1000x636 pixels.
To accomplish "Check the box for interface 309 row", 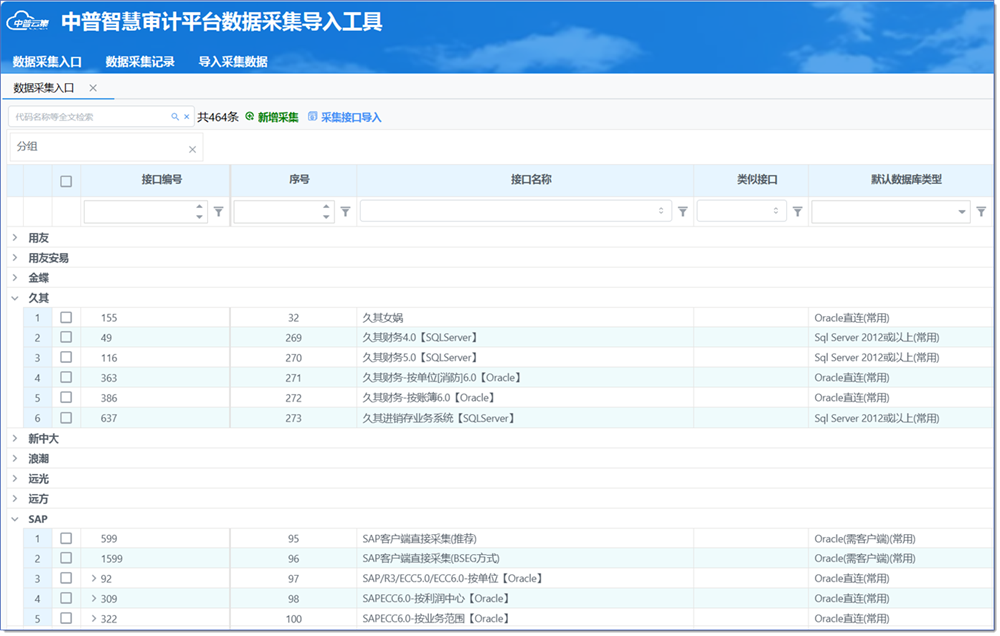I will (x=66, y=598).
